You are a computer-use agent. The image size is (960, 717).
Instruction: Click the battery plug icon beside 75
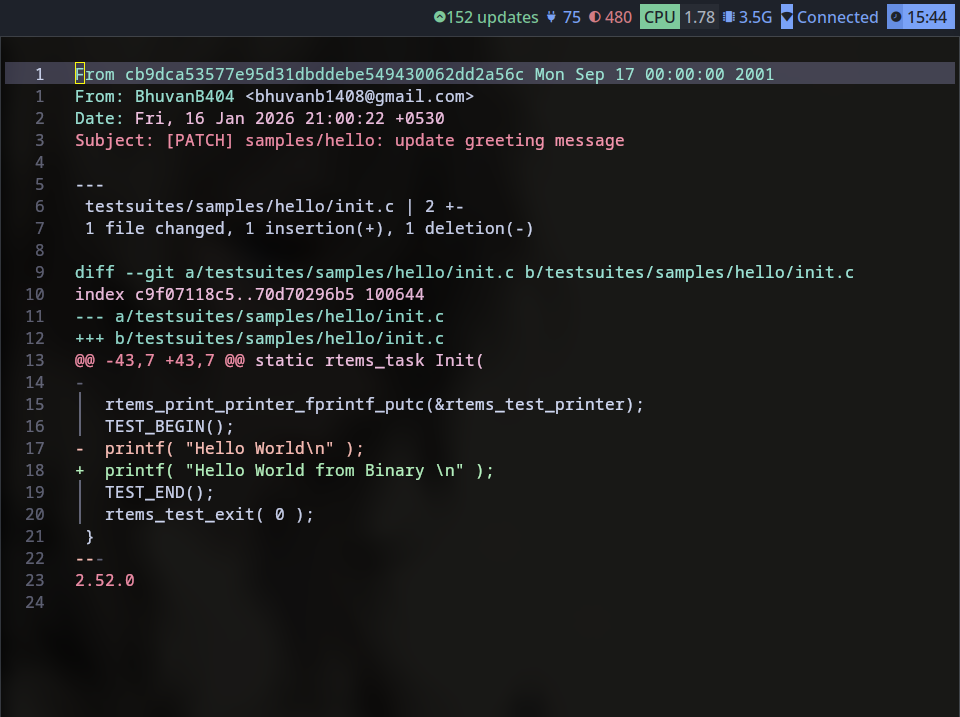pos(552,17)
